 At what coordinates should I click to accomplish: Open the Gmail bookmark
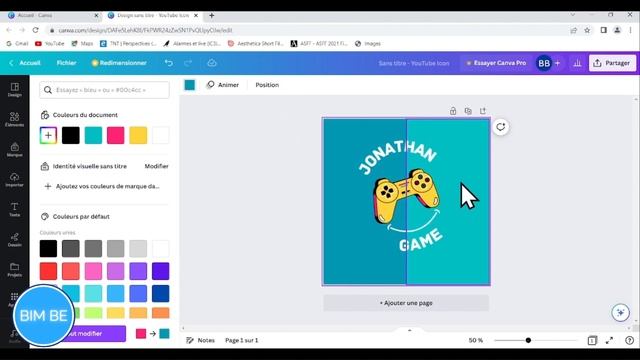click(x=17, y=43)
